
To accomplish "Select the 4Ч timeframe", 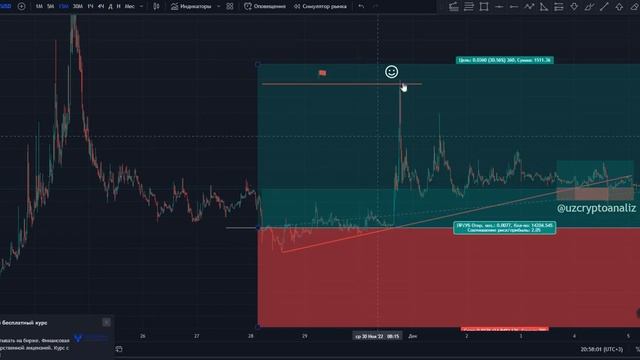I will tap(101, 6).
